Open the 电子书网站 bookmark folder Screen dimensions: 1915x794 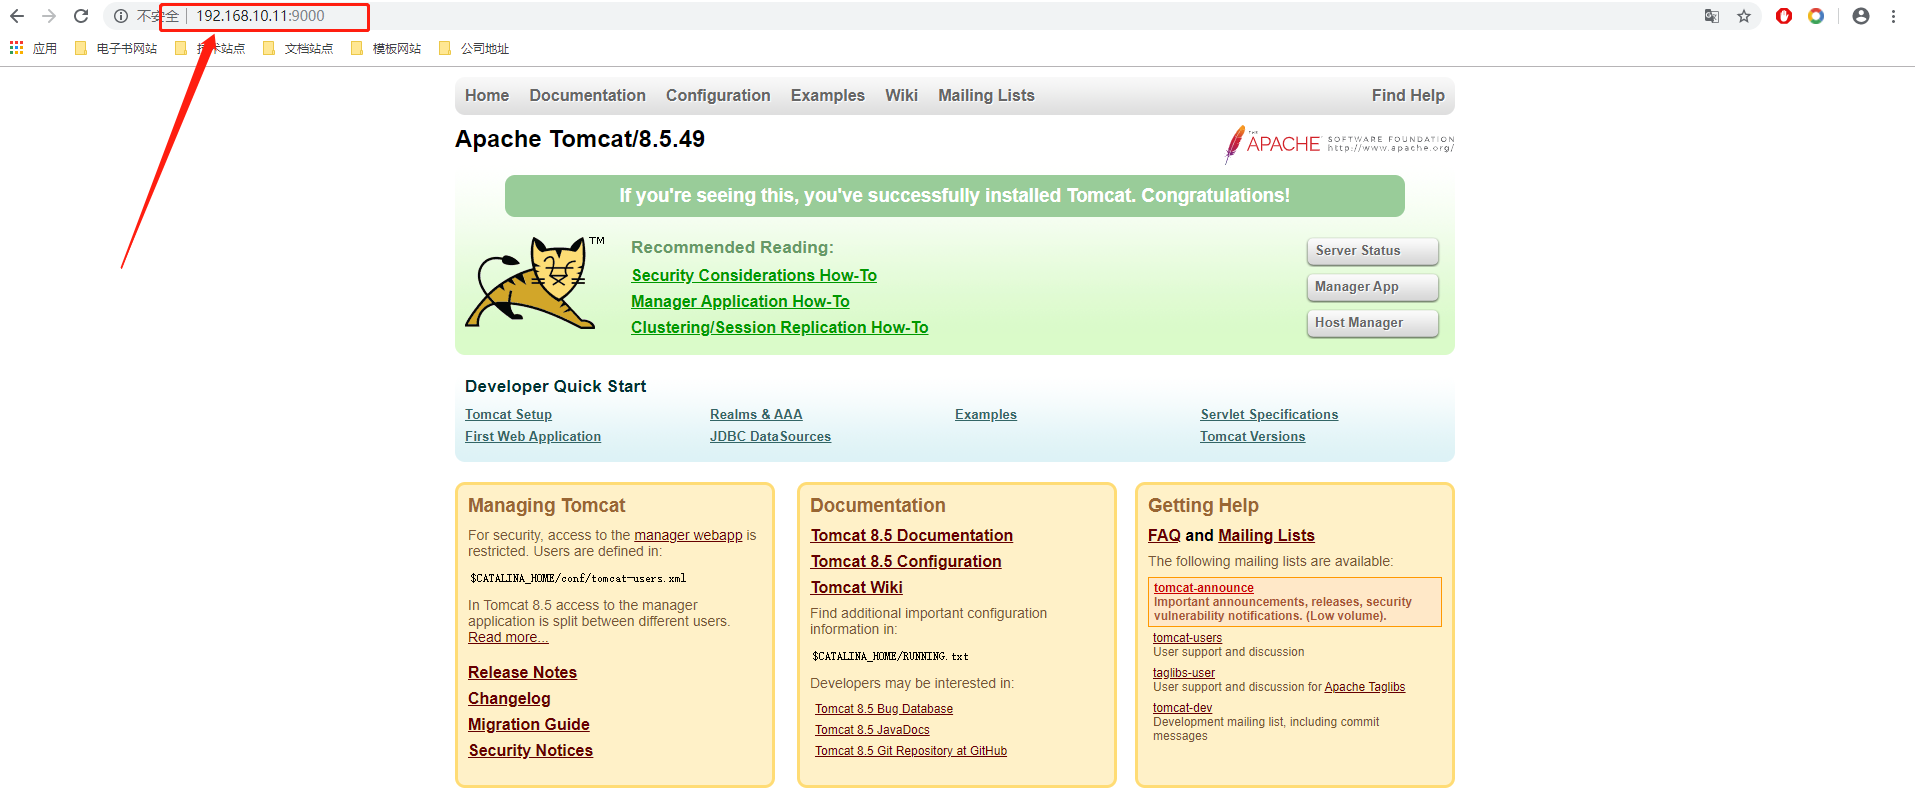click(117, 48)
